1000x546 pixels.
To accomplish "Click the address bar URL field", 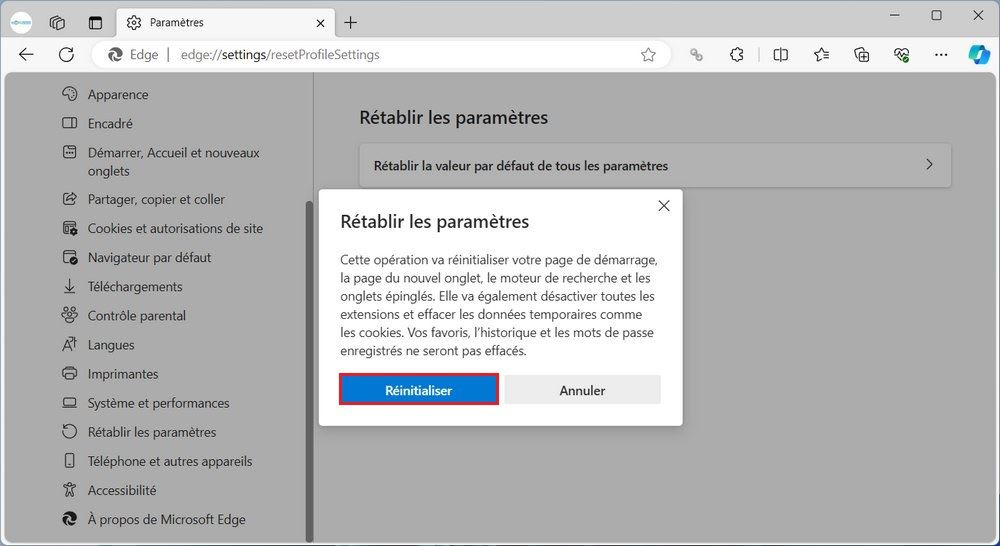I will click(x=400, y=55).
